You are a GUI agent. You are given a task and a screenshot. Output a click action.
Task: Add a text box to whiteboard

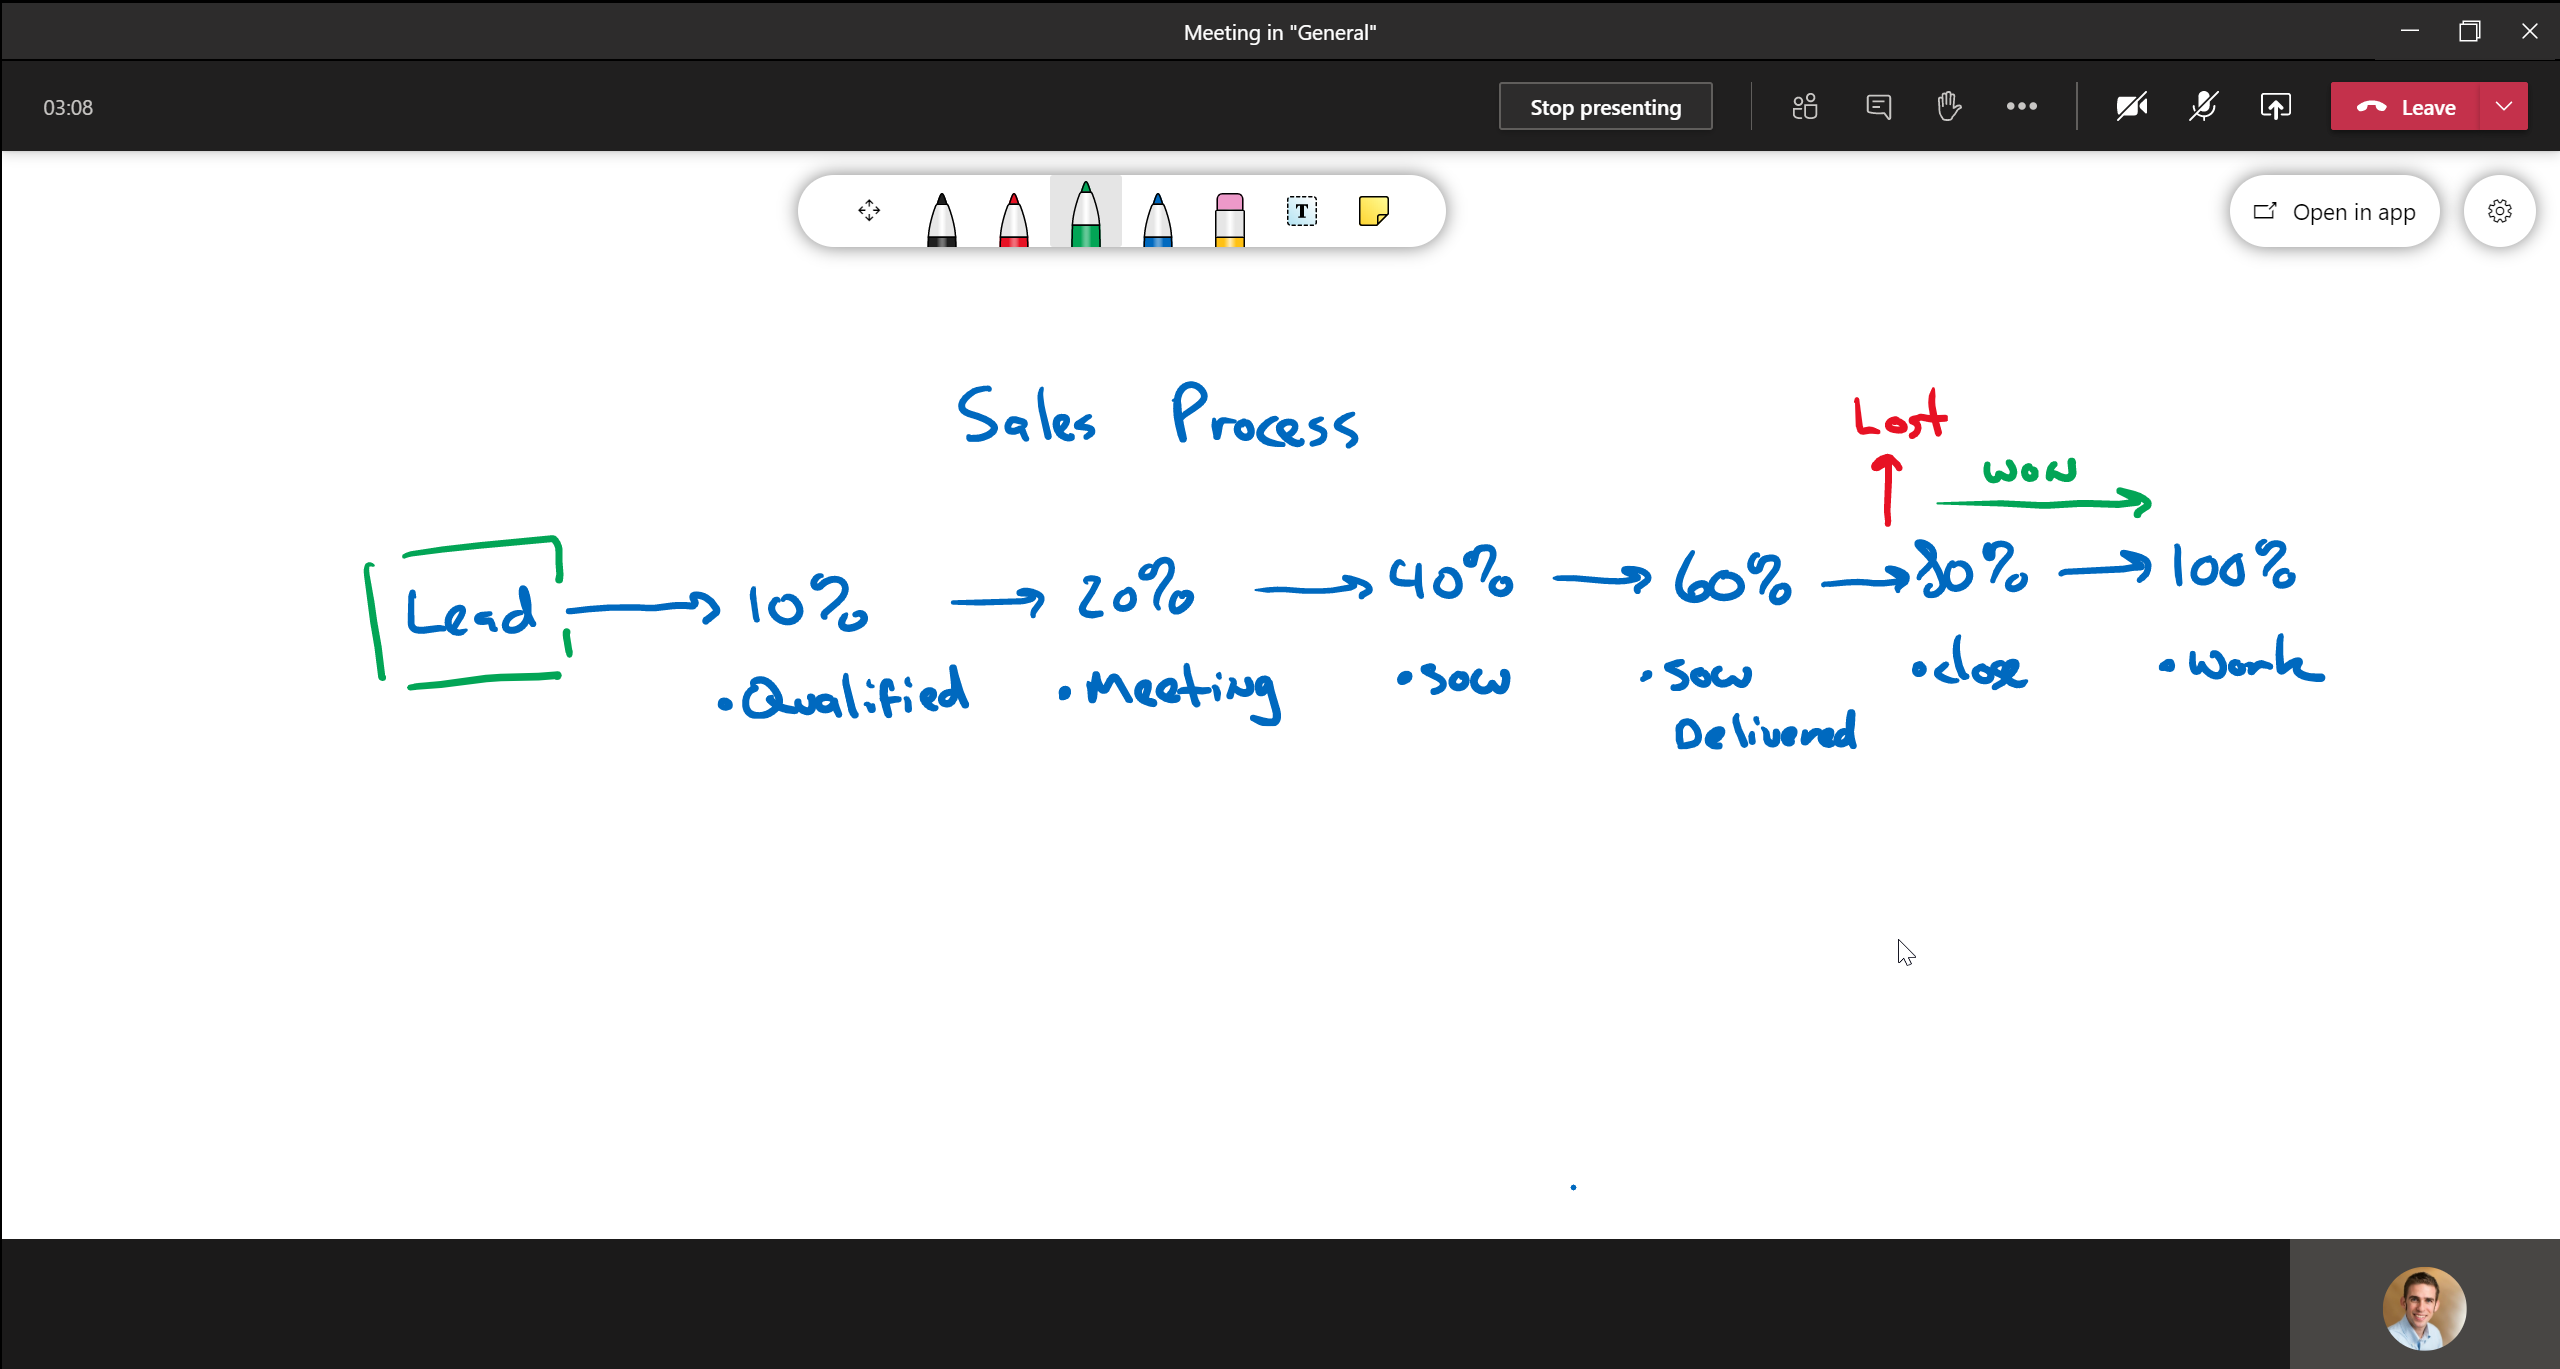1301,211
